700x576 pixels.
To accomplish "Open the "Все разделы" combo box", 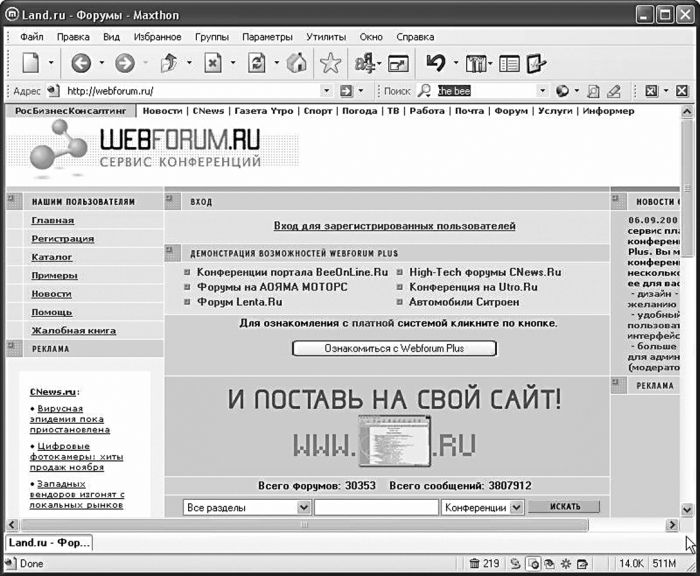I will point(246,508).
